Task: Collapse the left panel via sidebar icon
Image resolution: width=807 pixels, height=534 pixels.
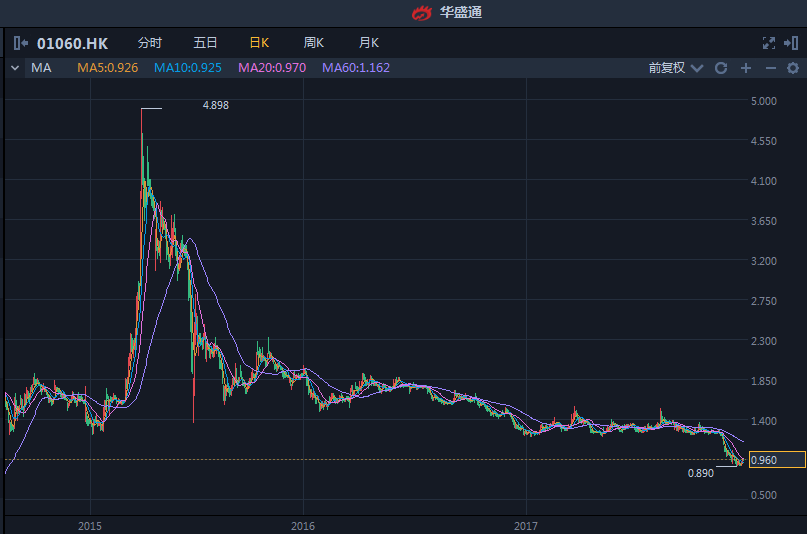Action: tap(21, 43)
